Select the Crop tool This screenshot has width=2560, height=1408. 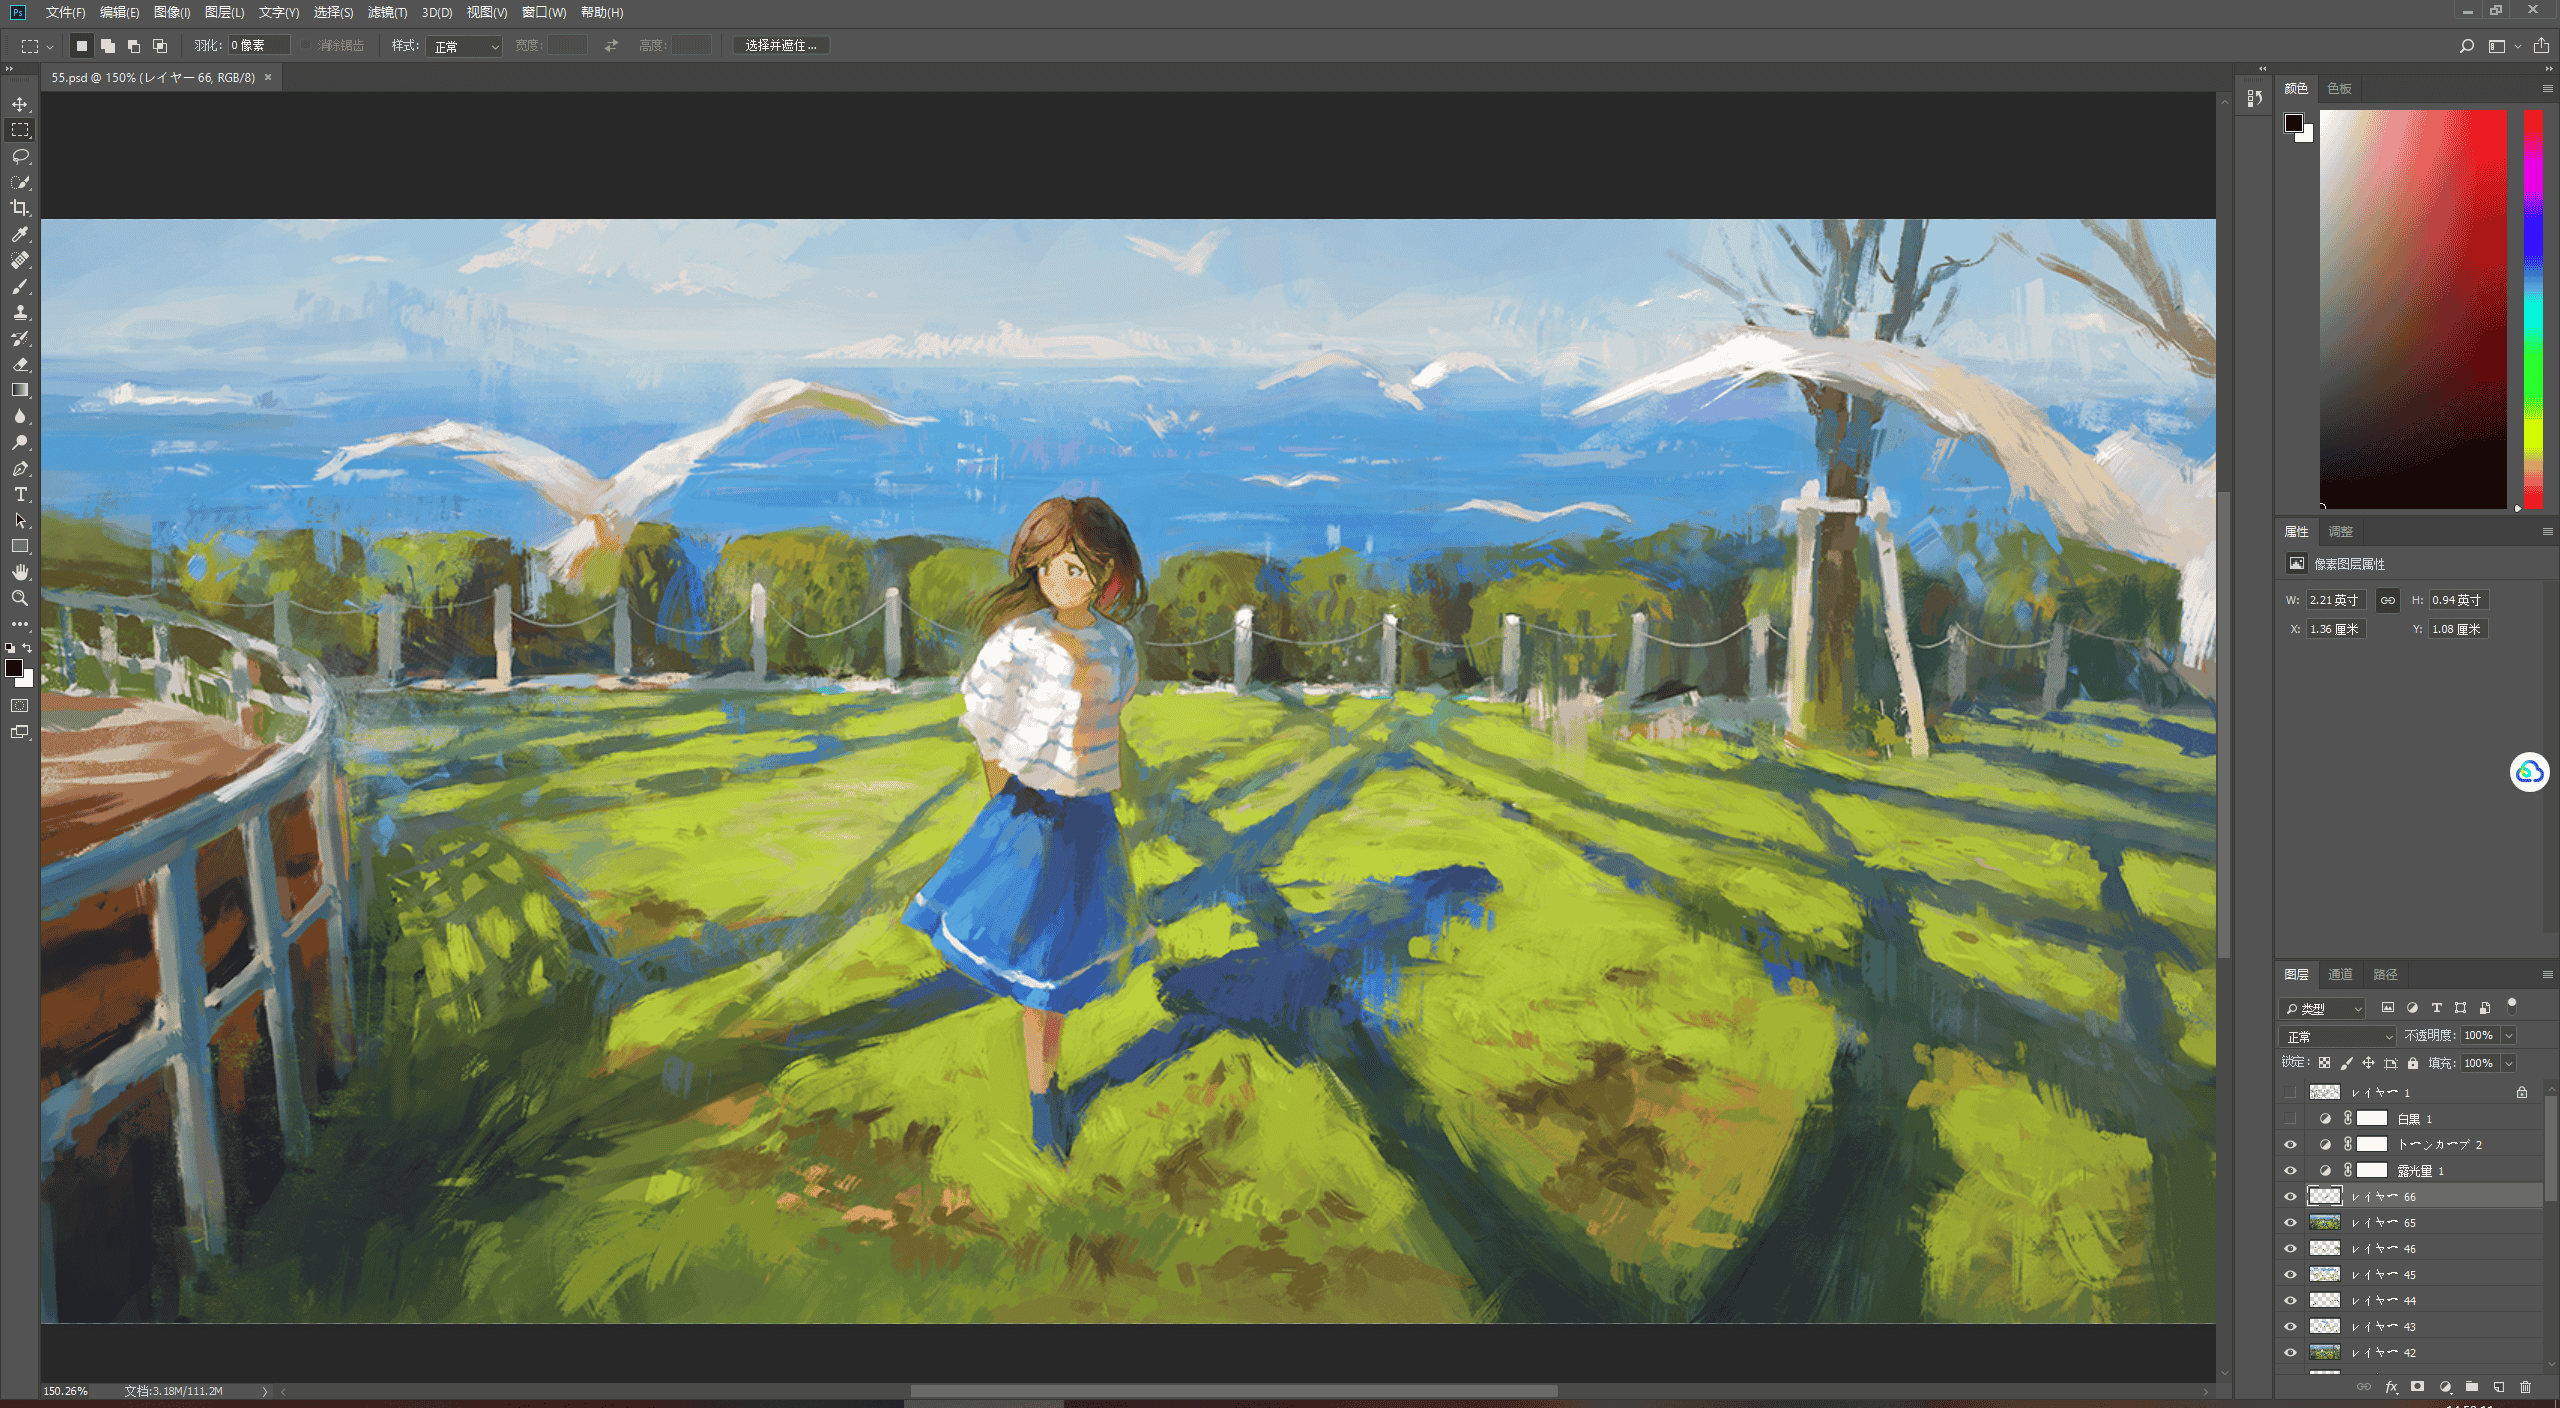20,208
